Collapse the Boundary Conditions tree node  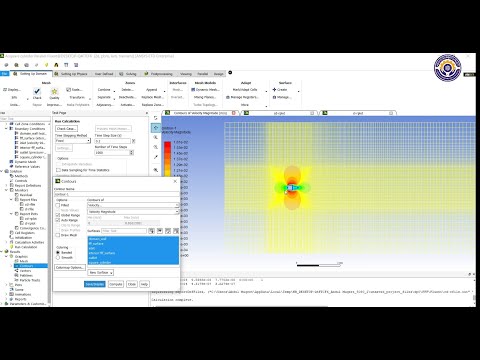click(6, 128)
